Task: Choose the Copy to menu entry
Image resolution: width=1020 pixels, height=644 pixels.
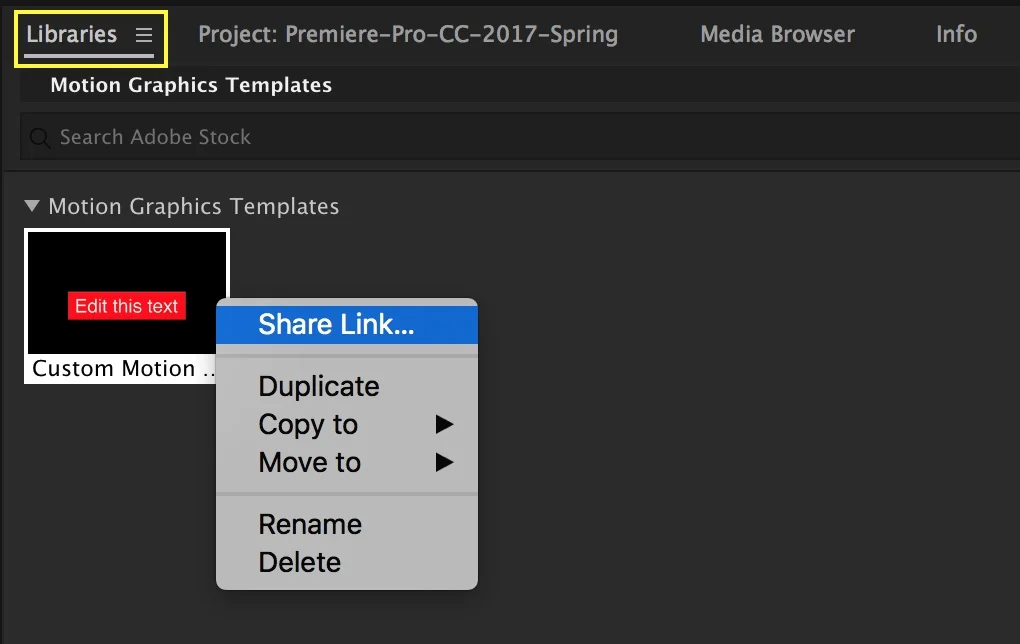Action: (308, 425)
